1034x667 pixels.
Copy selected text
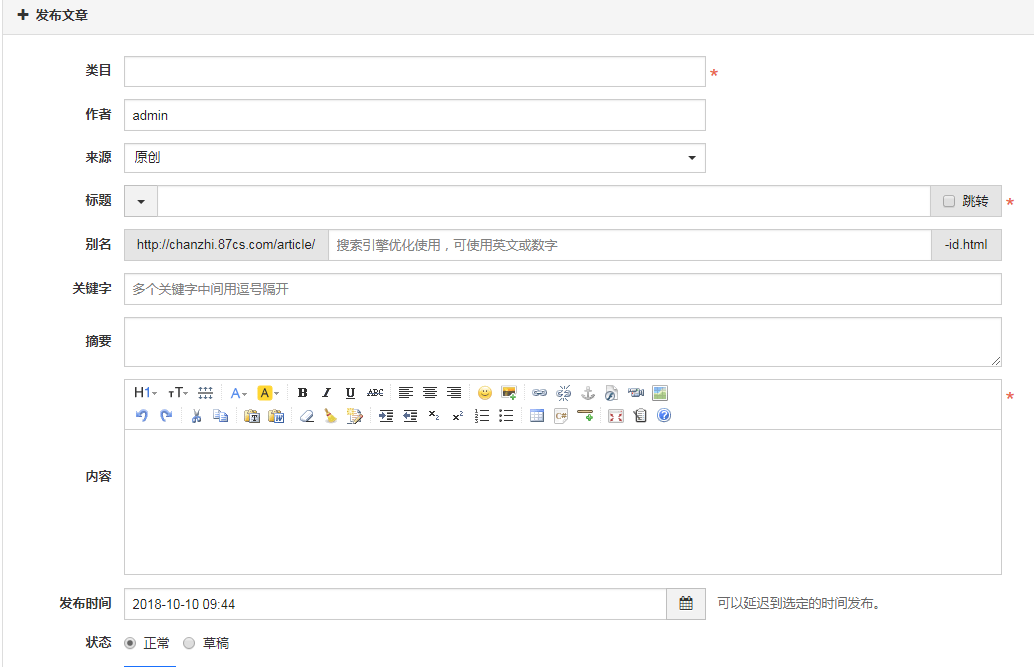220,416
